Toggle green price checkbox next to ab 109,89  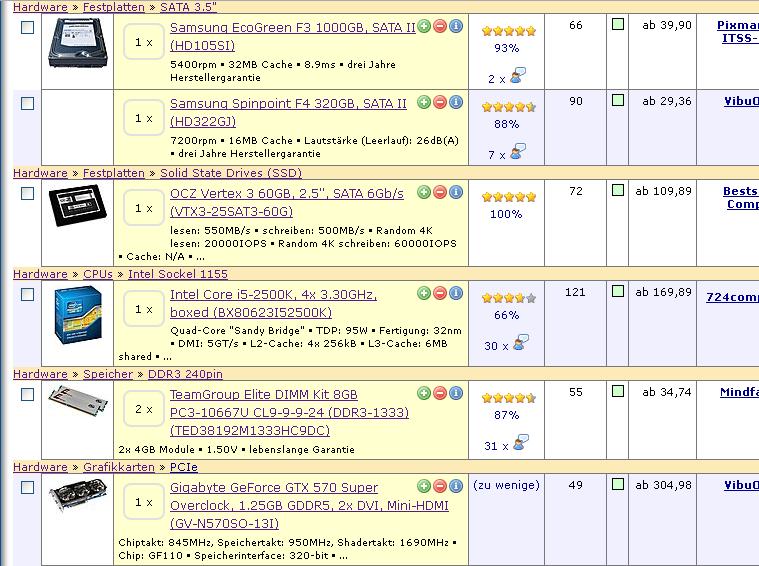click(618, 190)
